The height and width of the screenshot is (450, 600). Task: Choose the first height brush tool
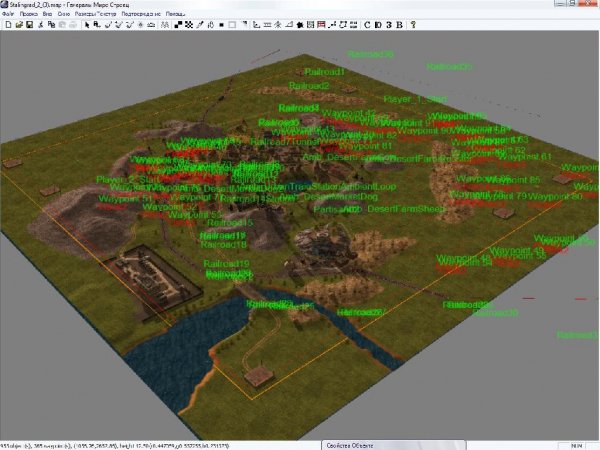108,25
